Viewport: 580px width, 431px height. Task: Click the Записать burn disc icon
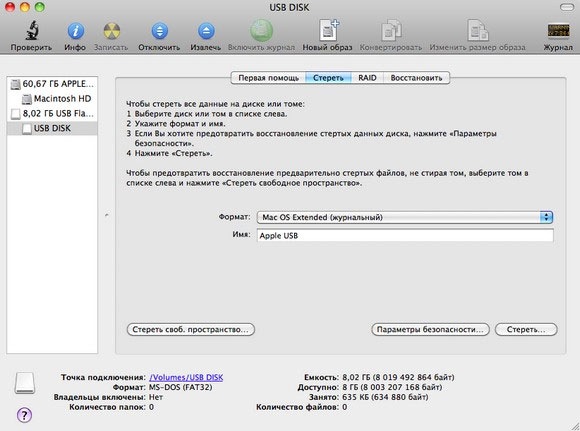[111, 31]
